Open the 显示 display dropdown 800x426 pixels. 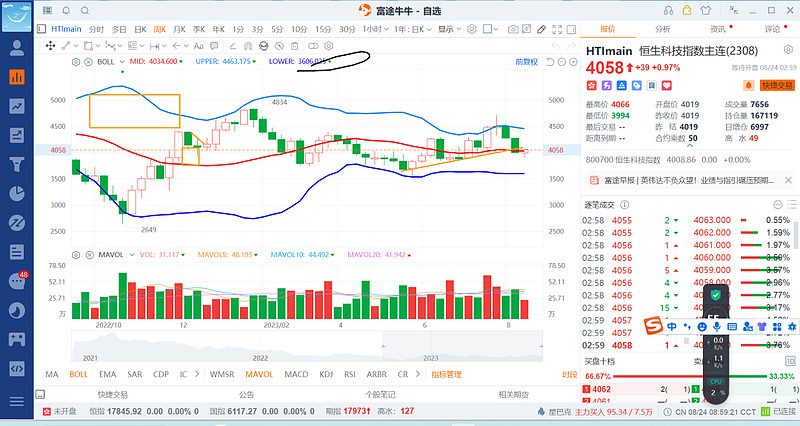(449, 29)
